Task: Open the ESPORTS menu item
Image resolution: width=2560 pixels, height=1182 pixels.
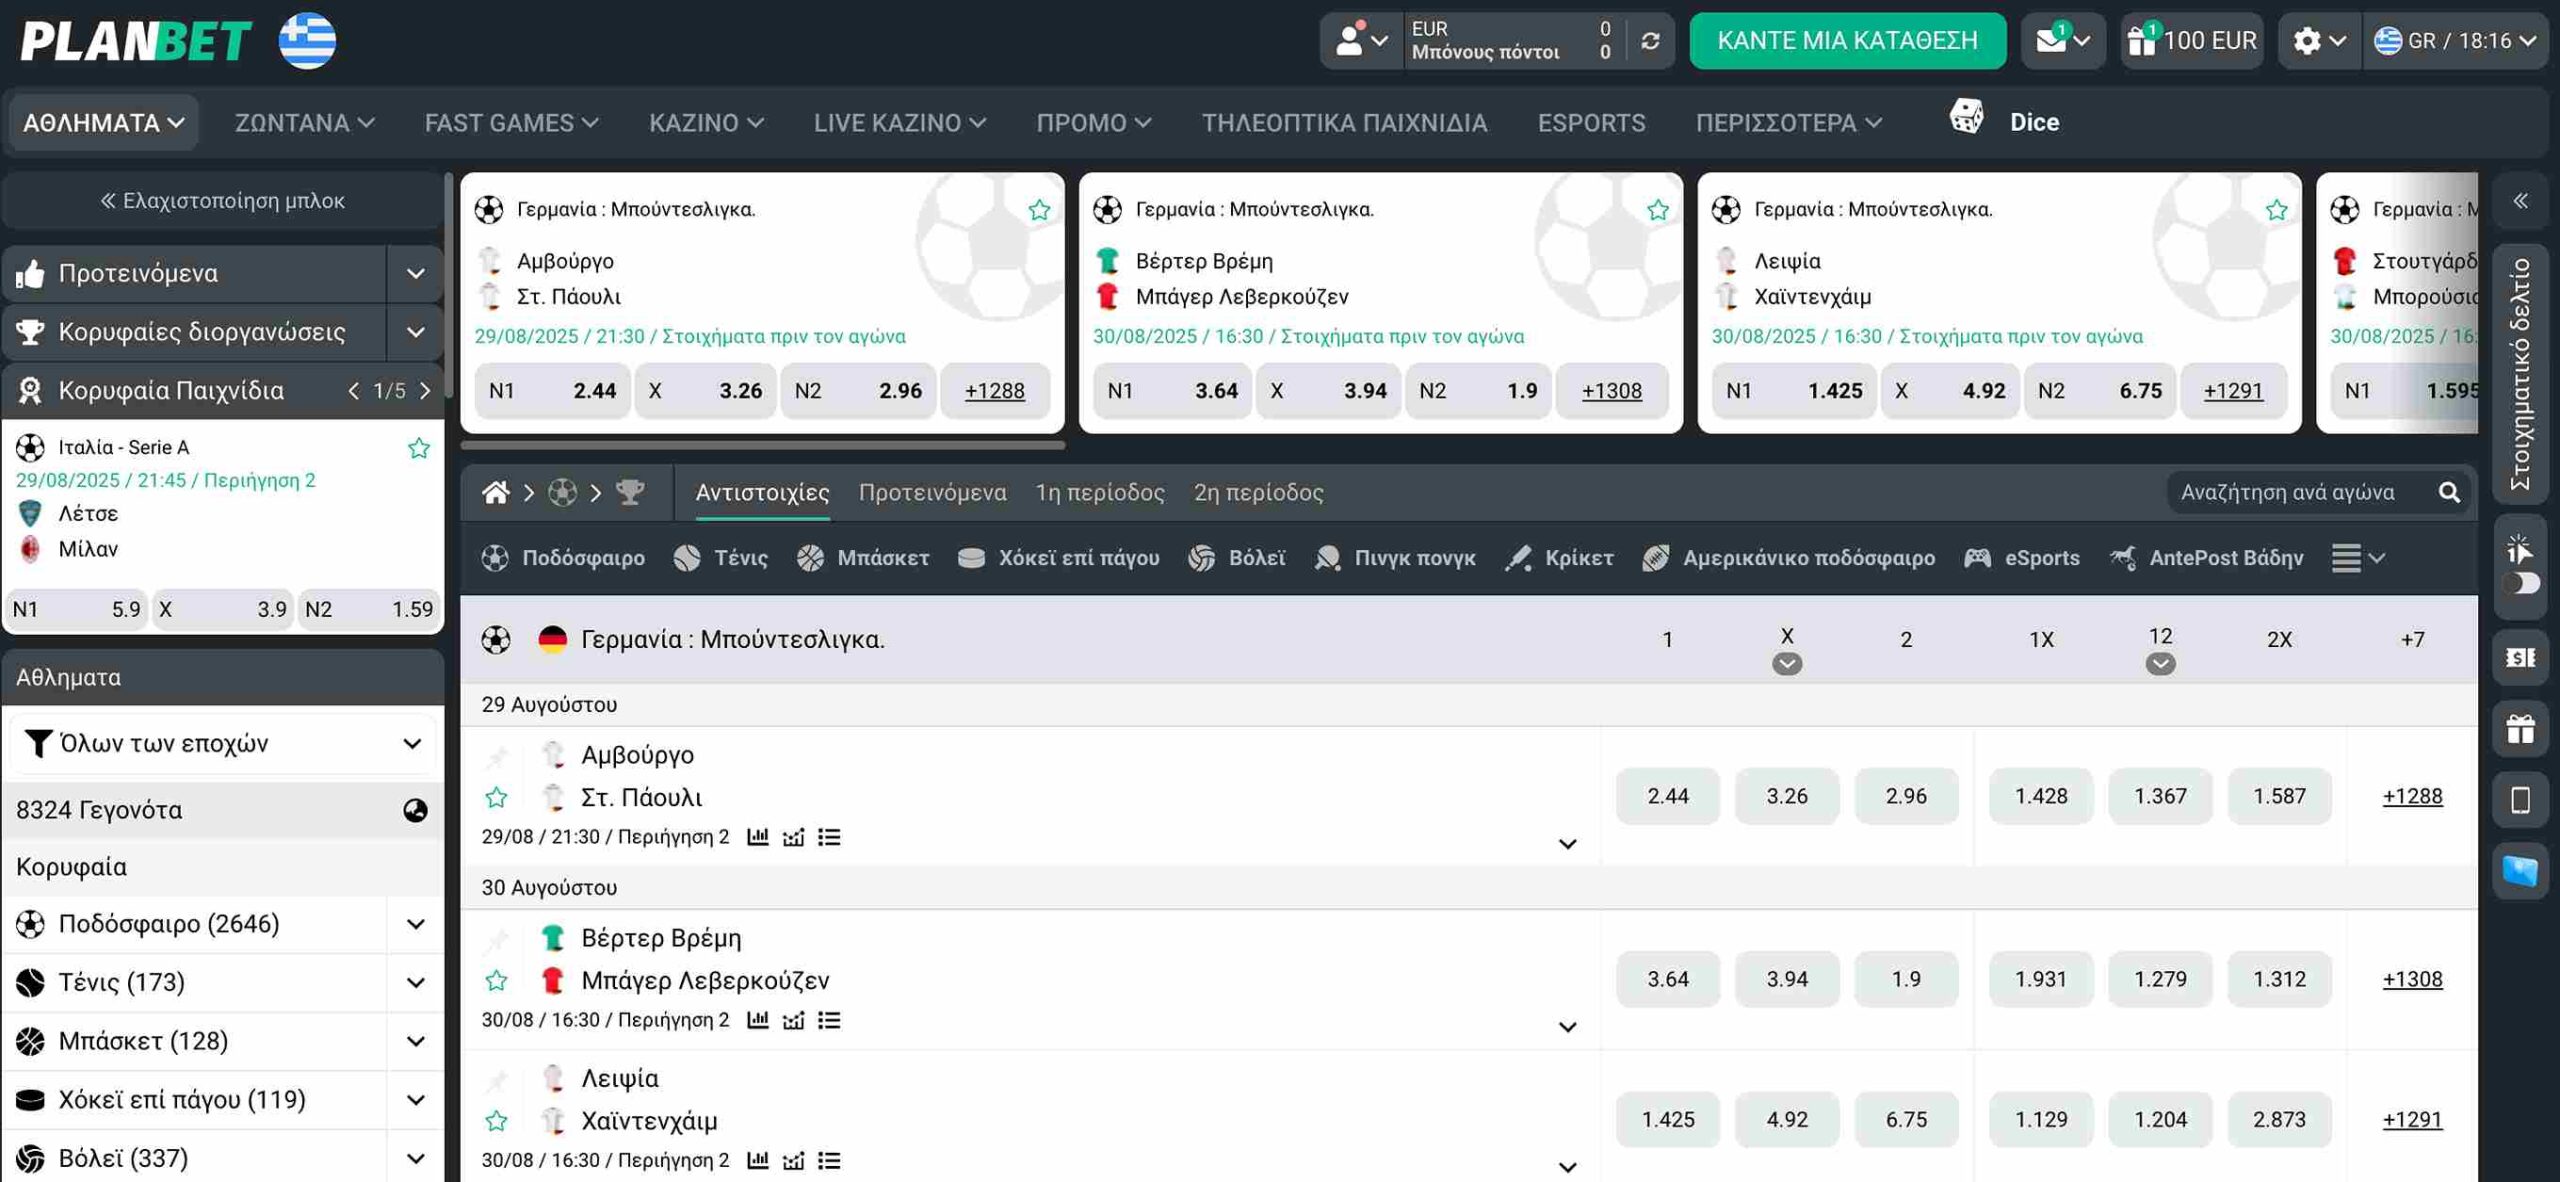Action: 1590,122
